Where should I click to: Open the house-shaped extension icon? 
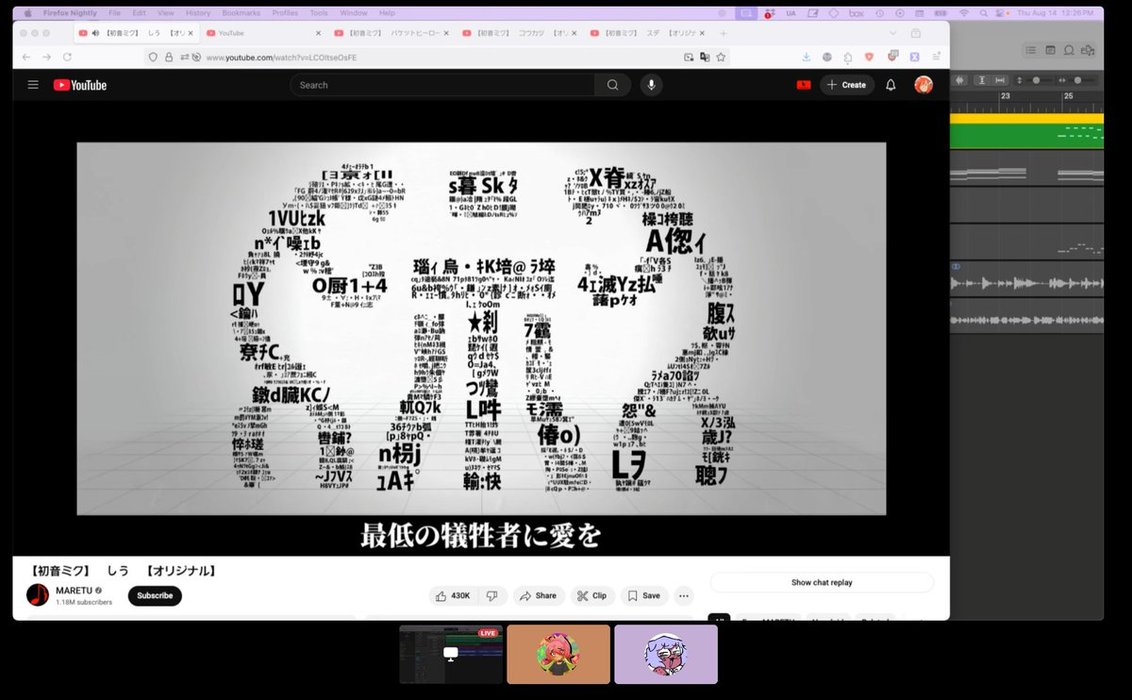pos(848,57)
